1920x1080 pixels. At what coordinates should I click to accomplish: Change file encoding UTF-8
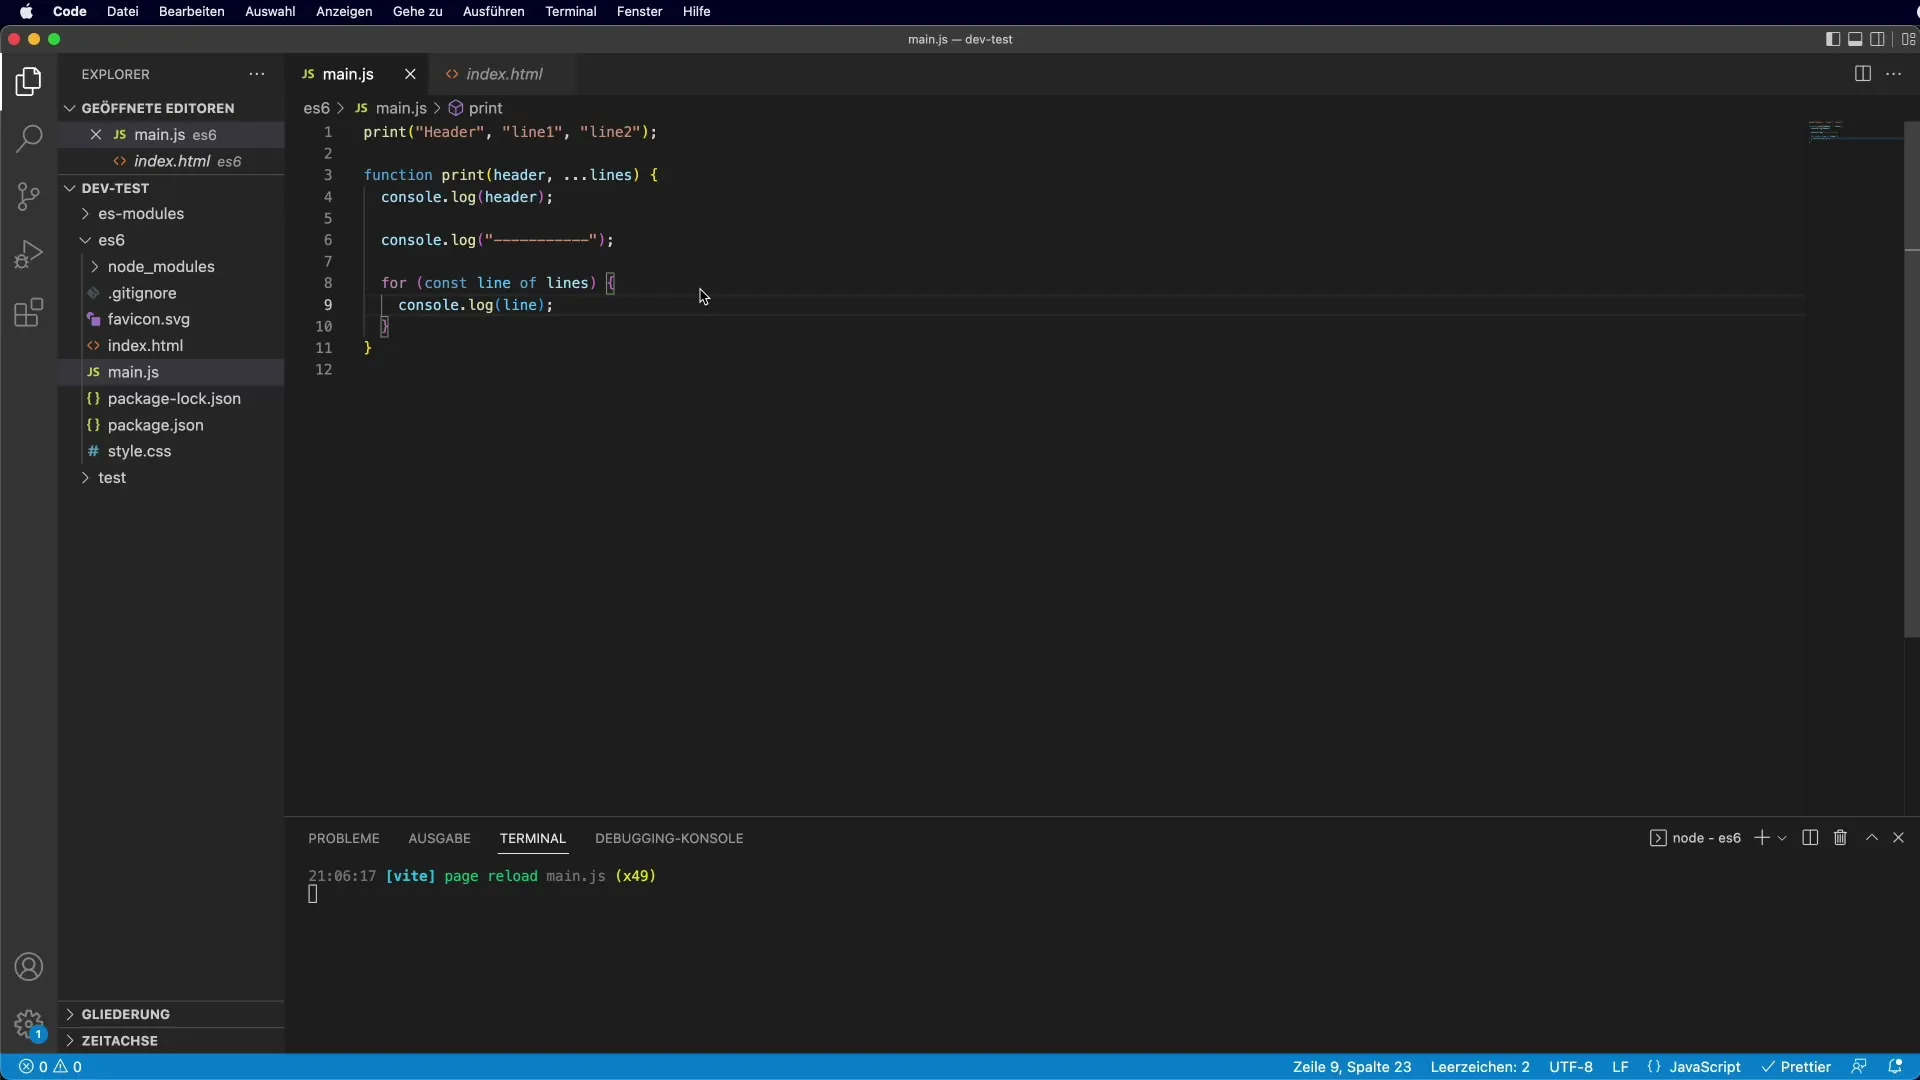1571,1067
